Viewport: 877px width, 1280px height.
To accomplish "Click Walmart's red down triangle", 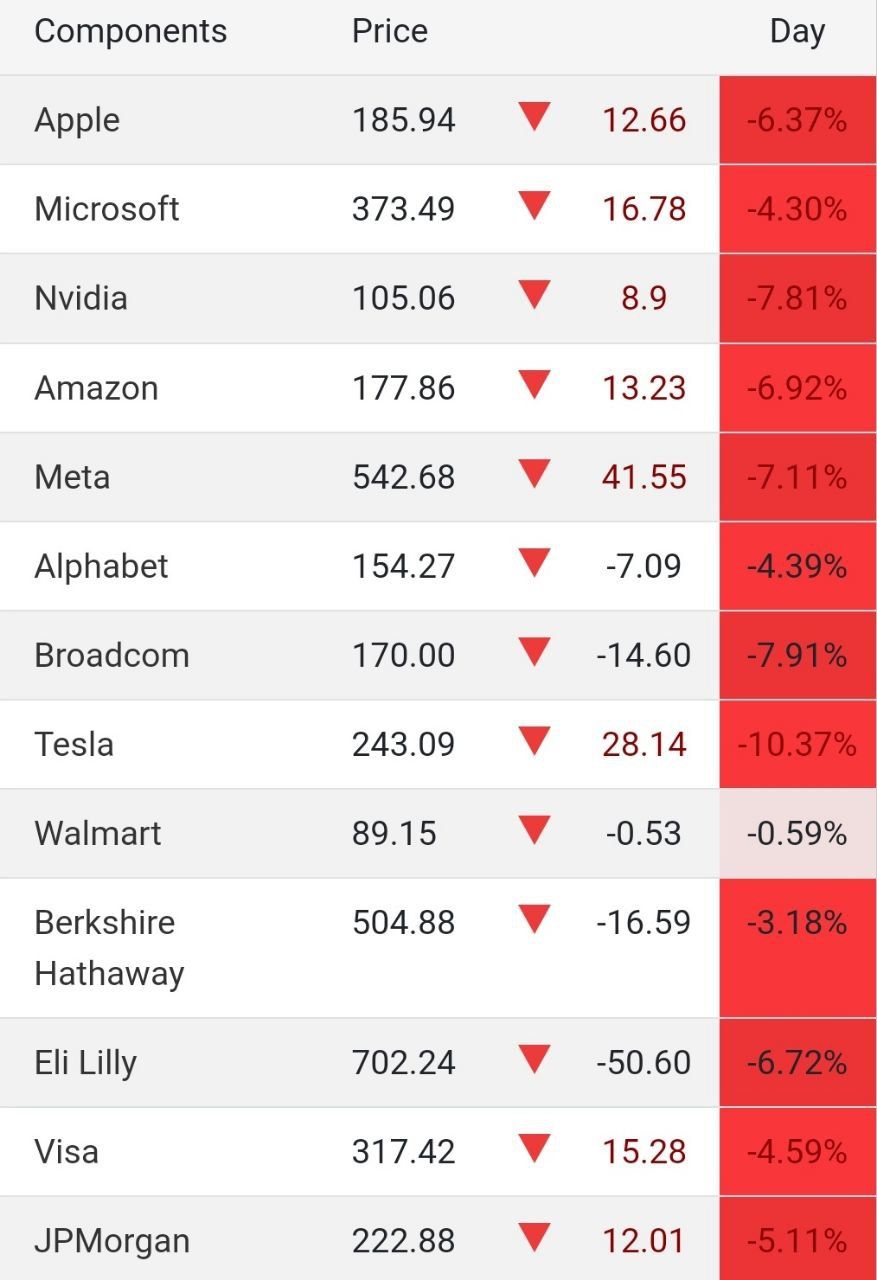I will click(x=535, y=830).
